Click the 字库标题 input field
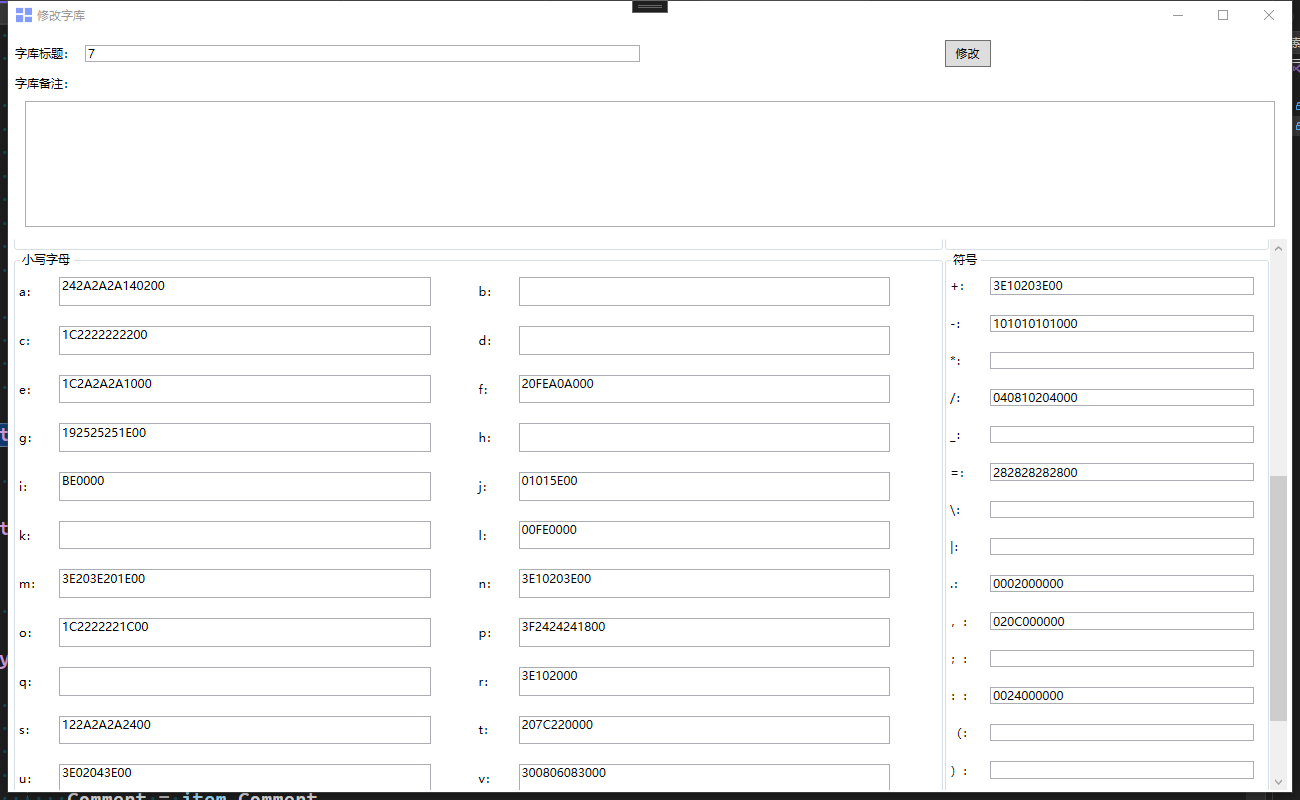Screen dimensions: 1300x800 click(362, 53)
